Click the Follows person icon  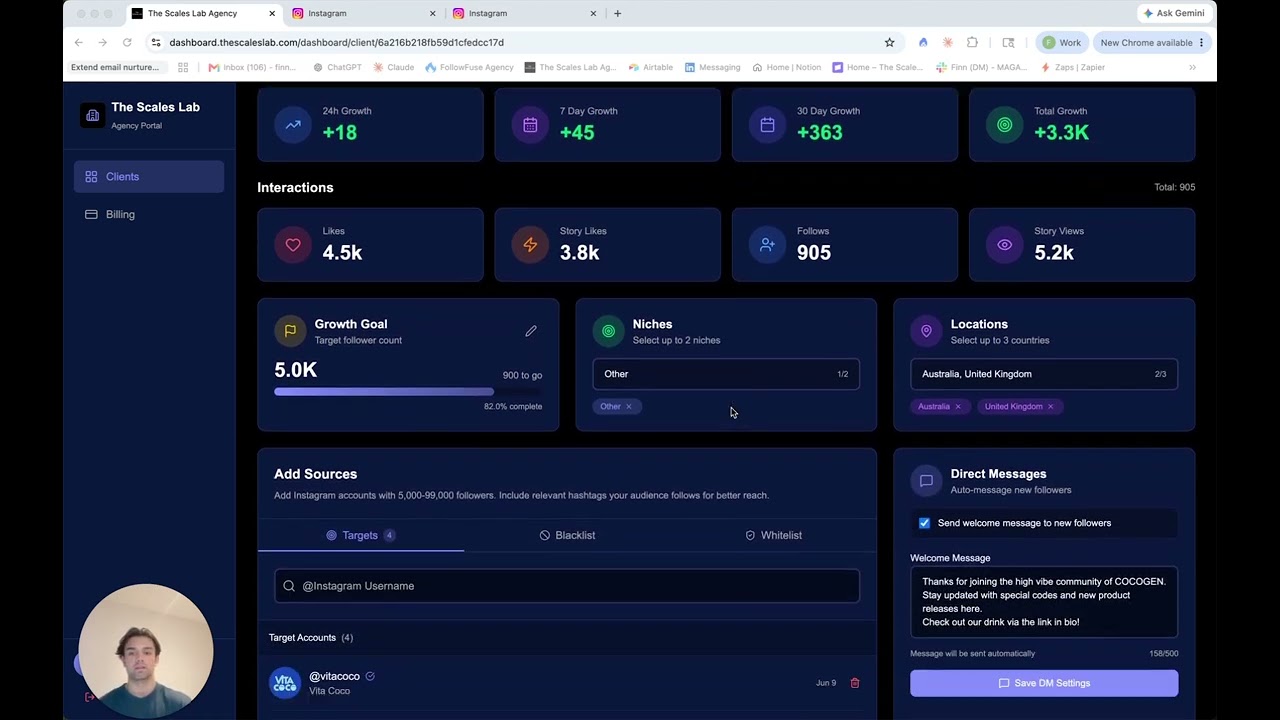pos(767,245)
